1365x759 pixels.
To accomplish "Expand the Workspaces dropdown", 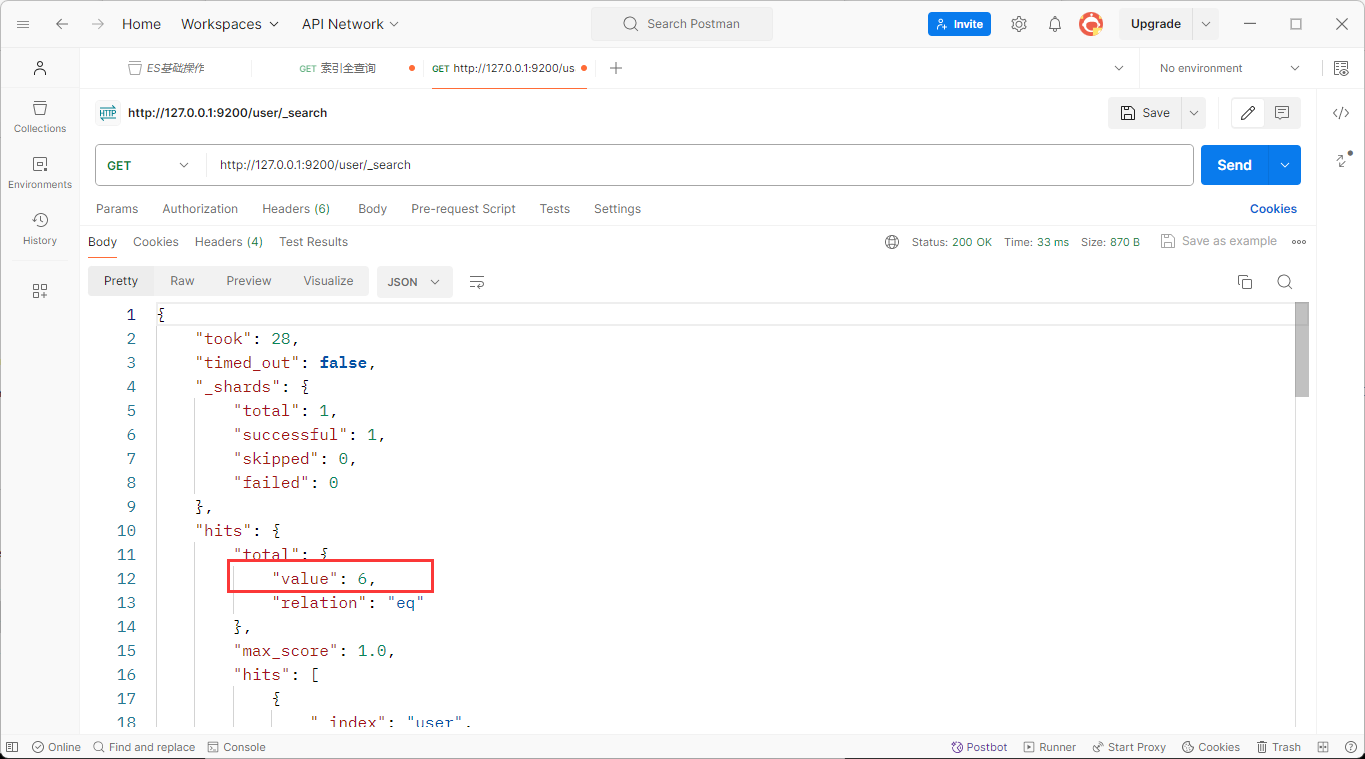I will click(x=231, y=24).
